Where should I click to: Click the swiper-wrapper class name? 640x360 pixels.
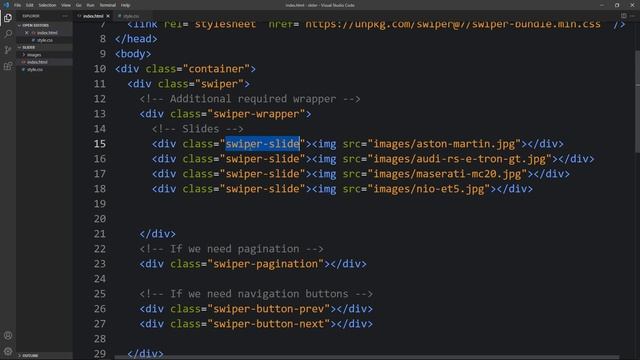[x=256, y=114]
